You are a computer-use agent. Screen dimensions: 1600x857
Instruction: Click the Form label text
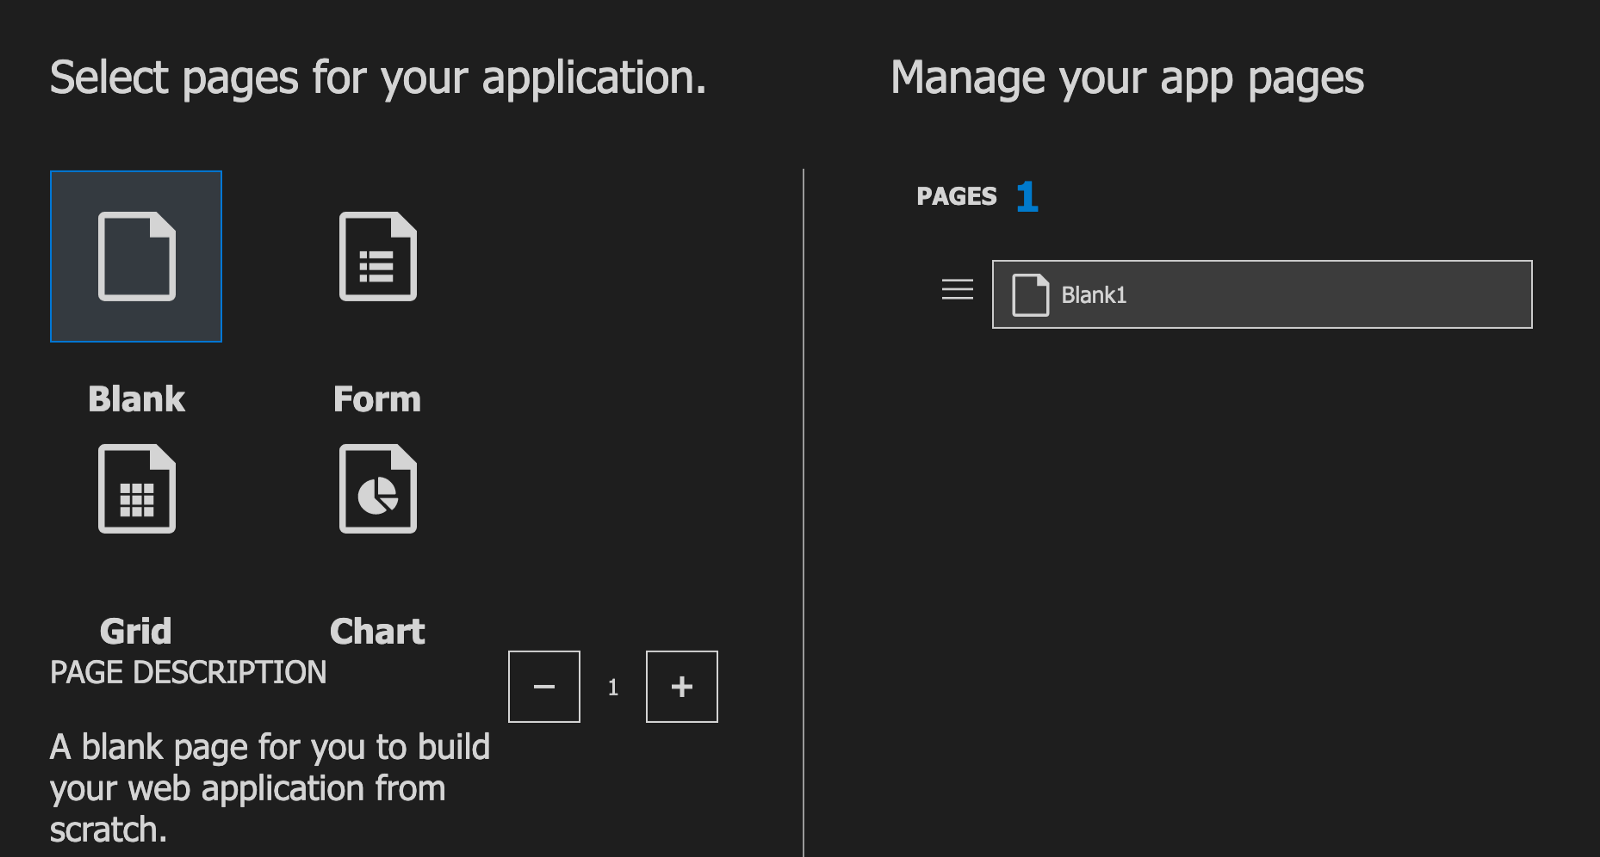pyautogui.click(x=377, y=399)
